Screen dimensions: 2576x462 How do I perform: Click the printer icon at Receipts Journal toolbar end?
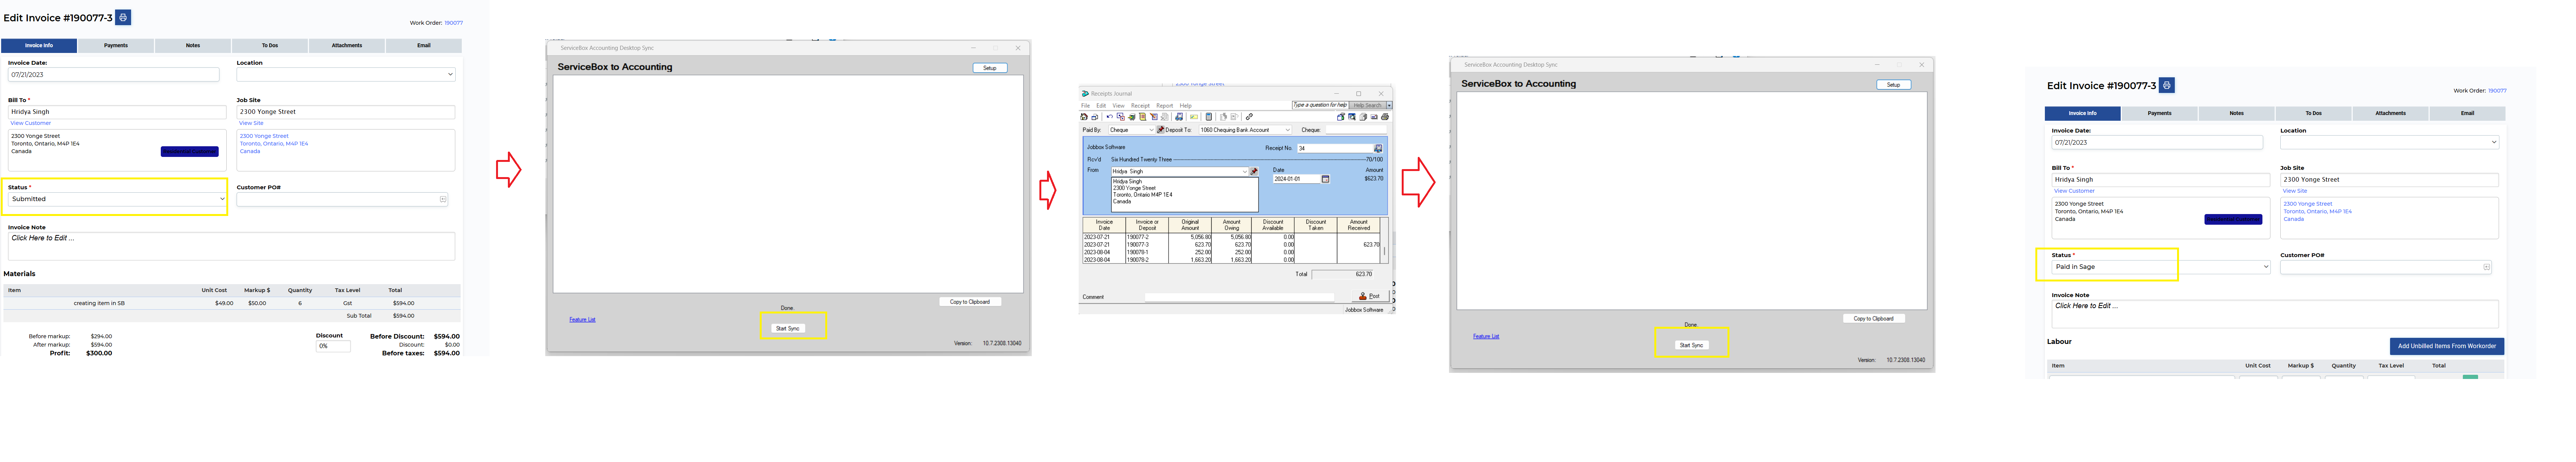pos(1385,117)
